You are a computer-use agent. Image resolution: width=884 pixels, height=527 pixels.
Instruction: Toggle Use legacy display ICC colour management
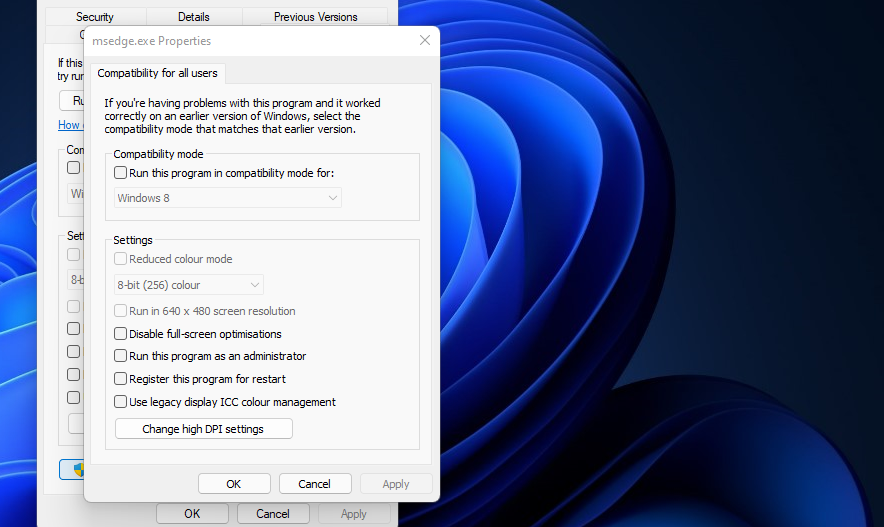point(120,402)
